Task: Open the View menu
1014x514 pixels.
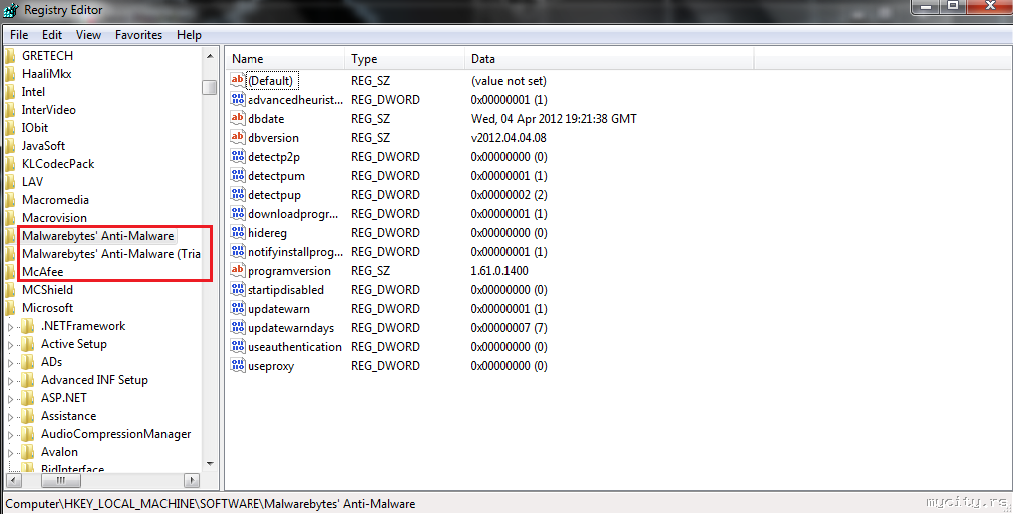Action: (88, 35)
